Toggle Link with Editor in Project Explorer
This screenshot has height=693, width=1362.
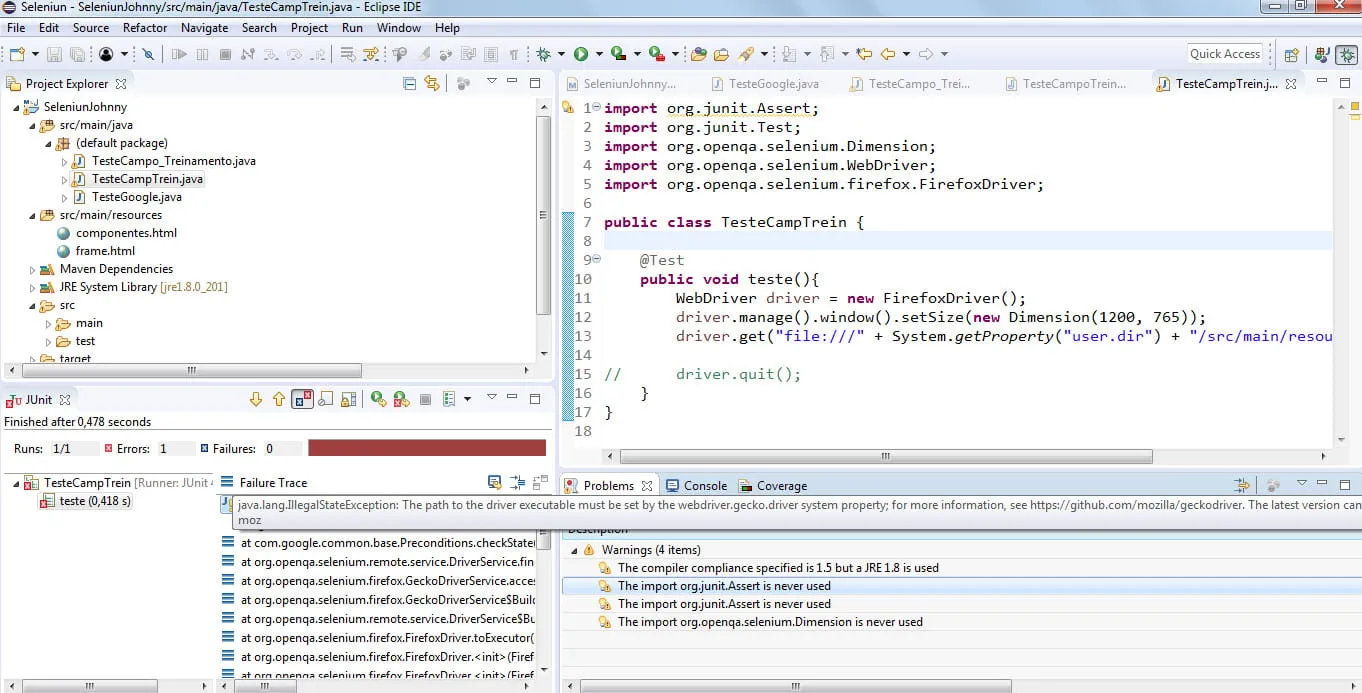(431, 84)
